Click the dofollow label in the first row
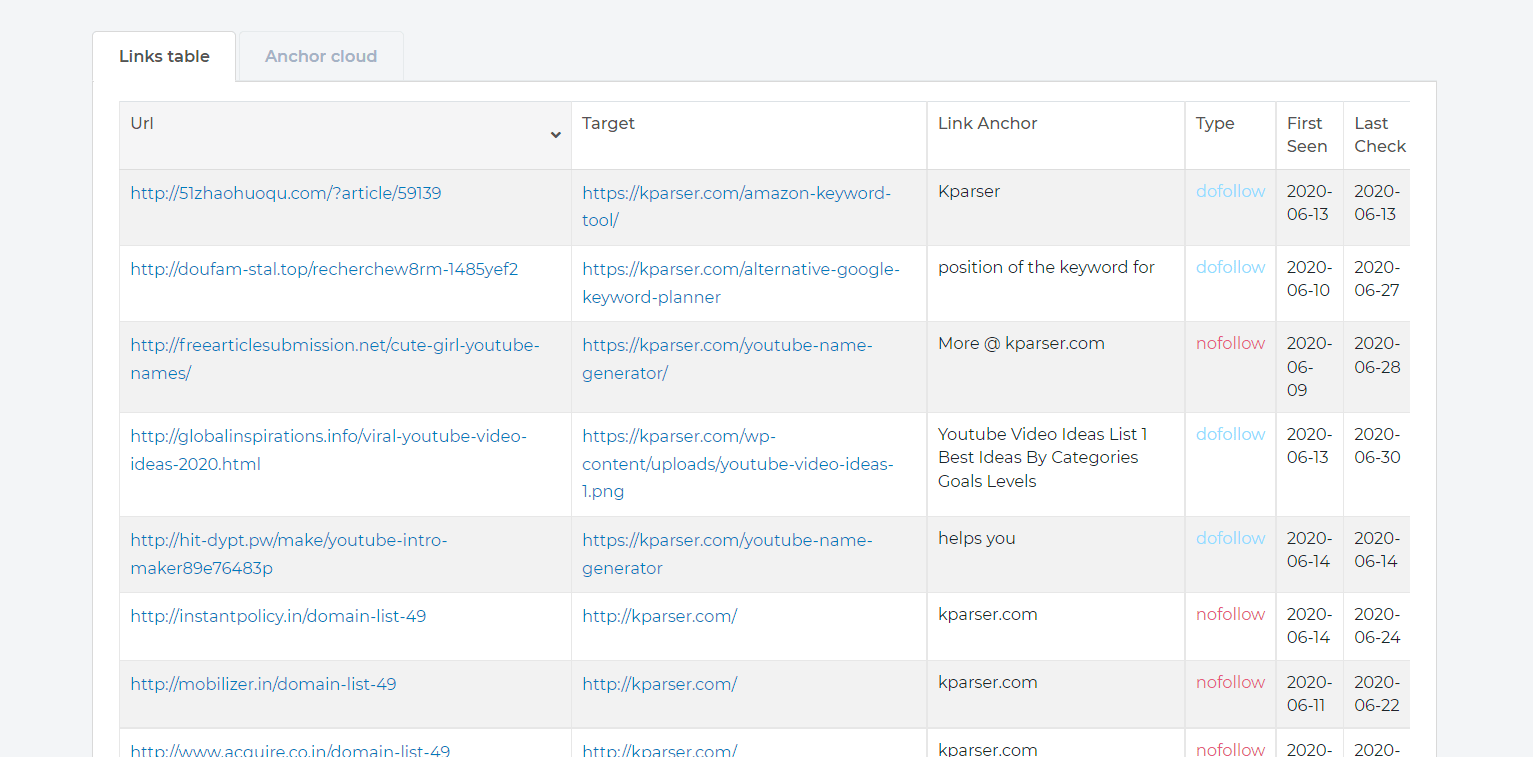Image resolution: width=1533 pixels, height=757 pixels. 1230,191
